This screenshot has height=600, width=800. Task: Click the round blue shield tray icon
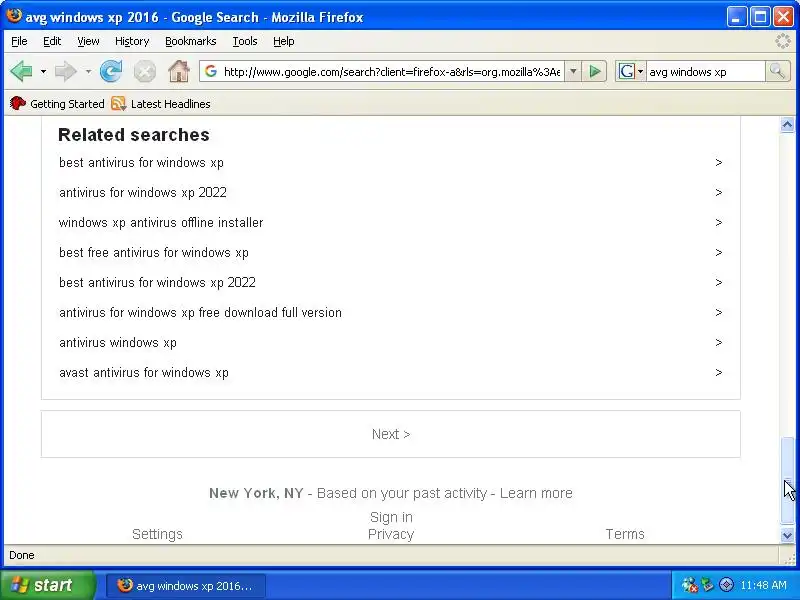point(726,585)
